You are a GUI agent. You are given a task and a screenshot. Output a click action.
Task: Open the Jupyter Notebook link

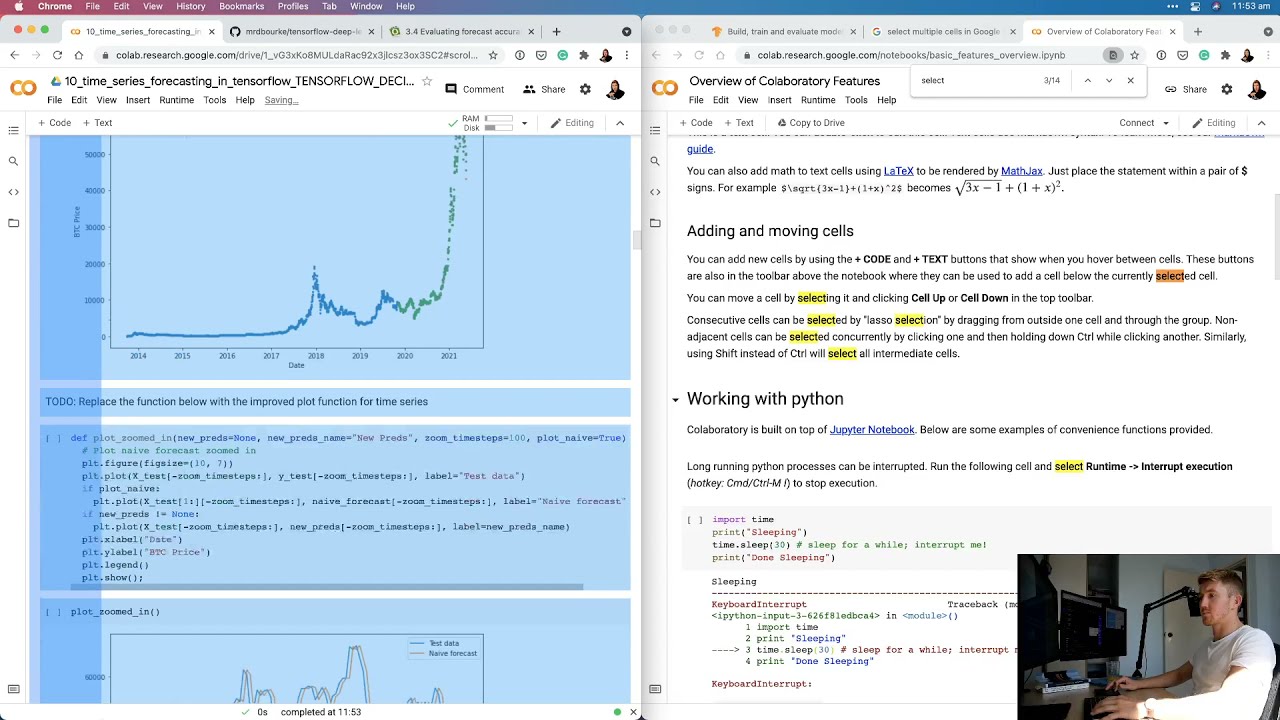tap(872, 430)
